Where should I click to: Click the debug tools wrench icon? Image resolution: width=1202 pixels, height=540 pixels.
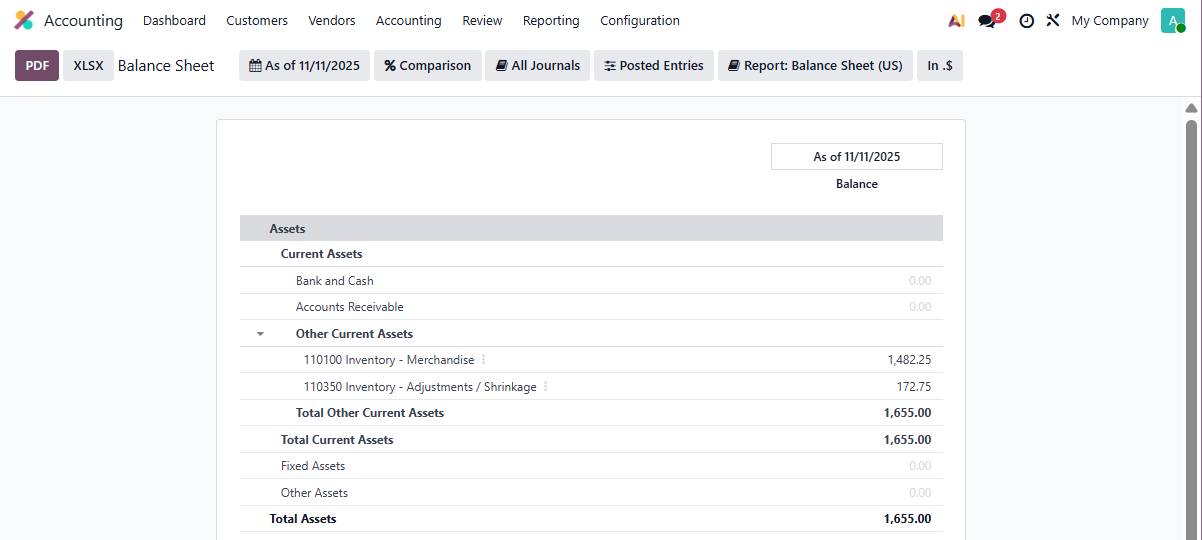[x=1053, y=20]
